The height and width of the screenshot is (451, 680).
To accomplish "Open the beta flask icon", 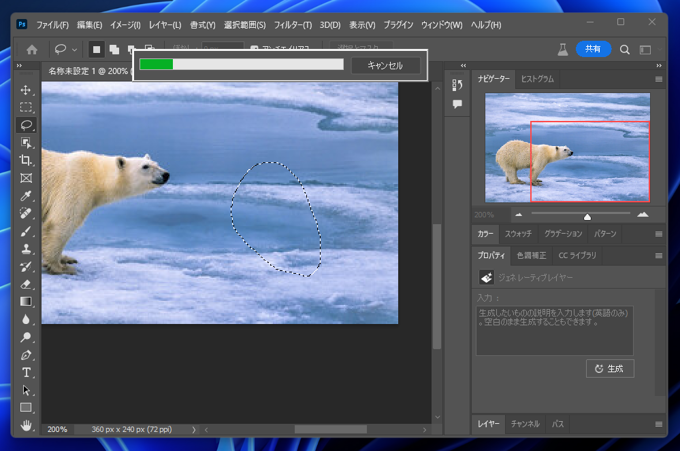I will [562, 50].
